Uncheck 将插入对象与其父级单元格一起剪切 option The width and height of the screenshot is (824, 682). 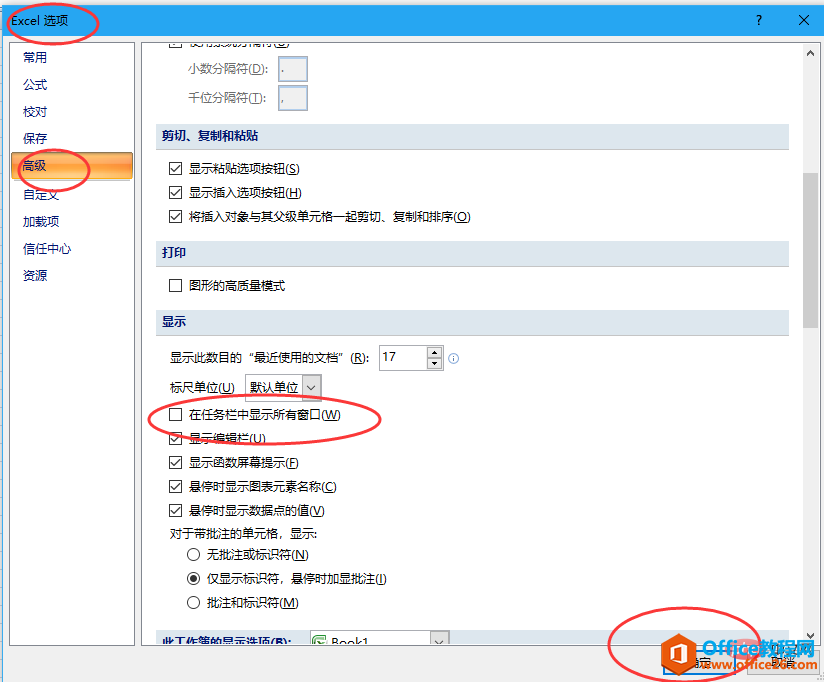[x=176, y=216]
